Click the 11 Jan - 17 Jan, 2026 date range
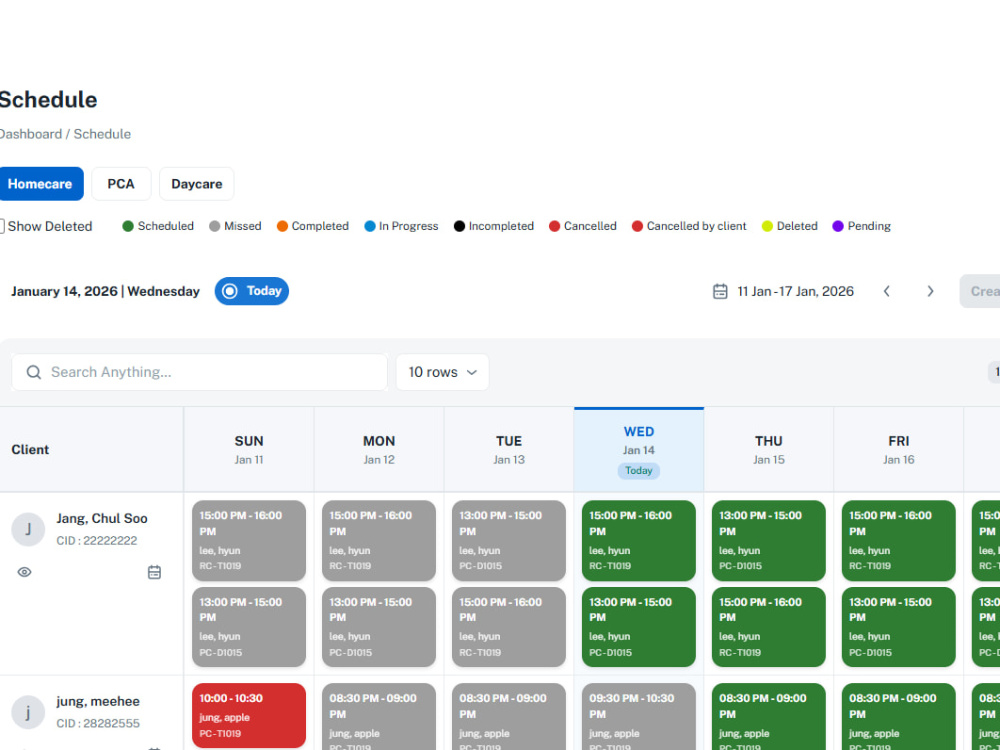 [795, 291]
